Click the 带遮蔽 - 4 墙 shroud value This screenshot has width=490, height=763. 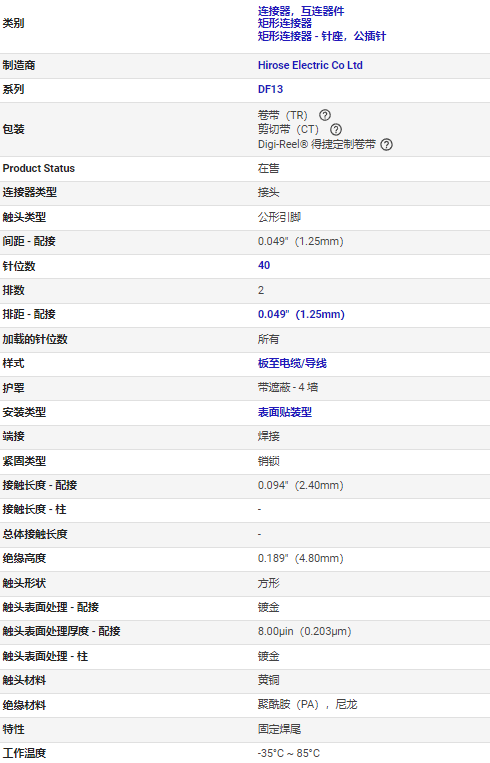coord(288,387)
